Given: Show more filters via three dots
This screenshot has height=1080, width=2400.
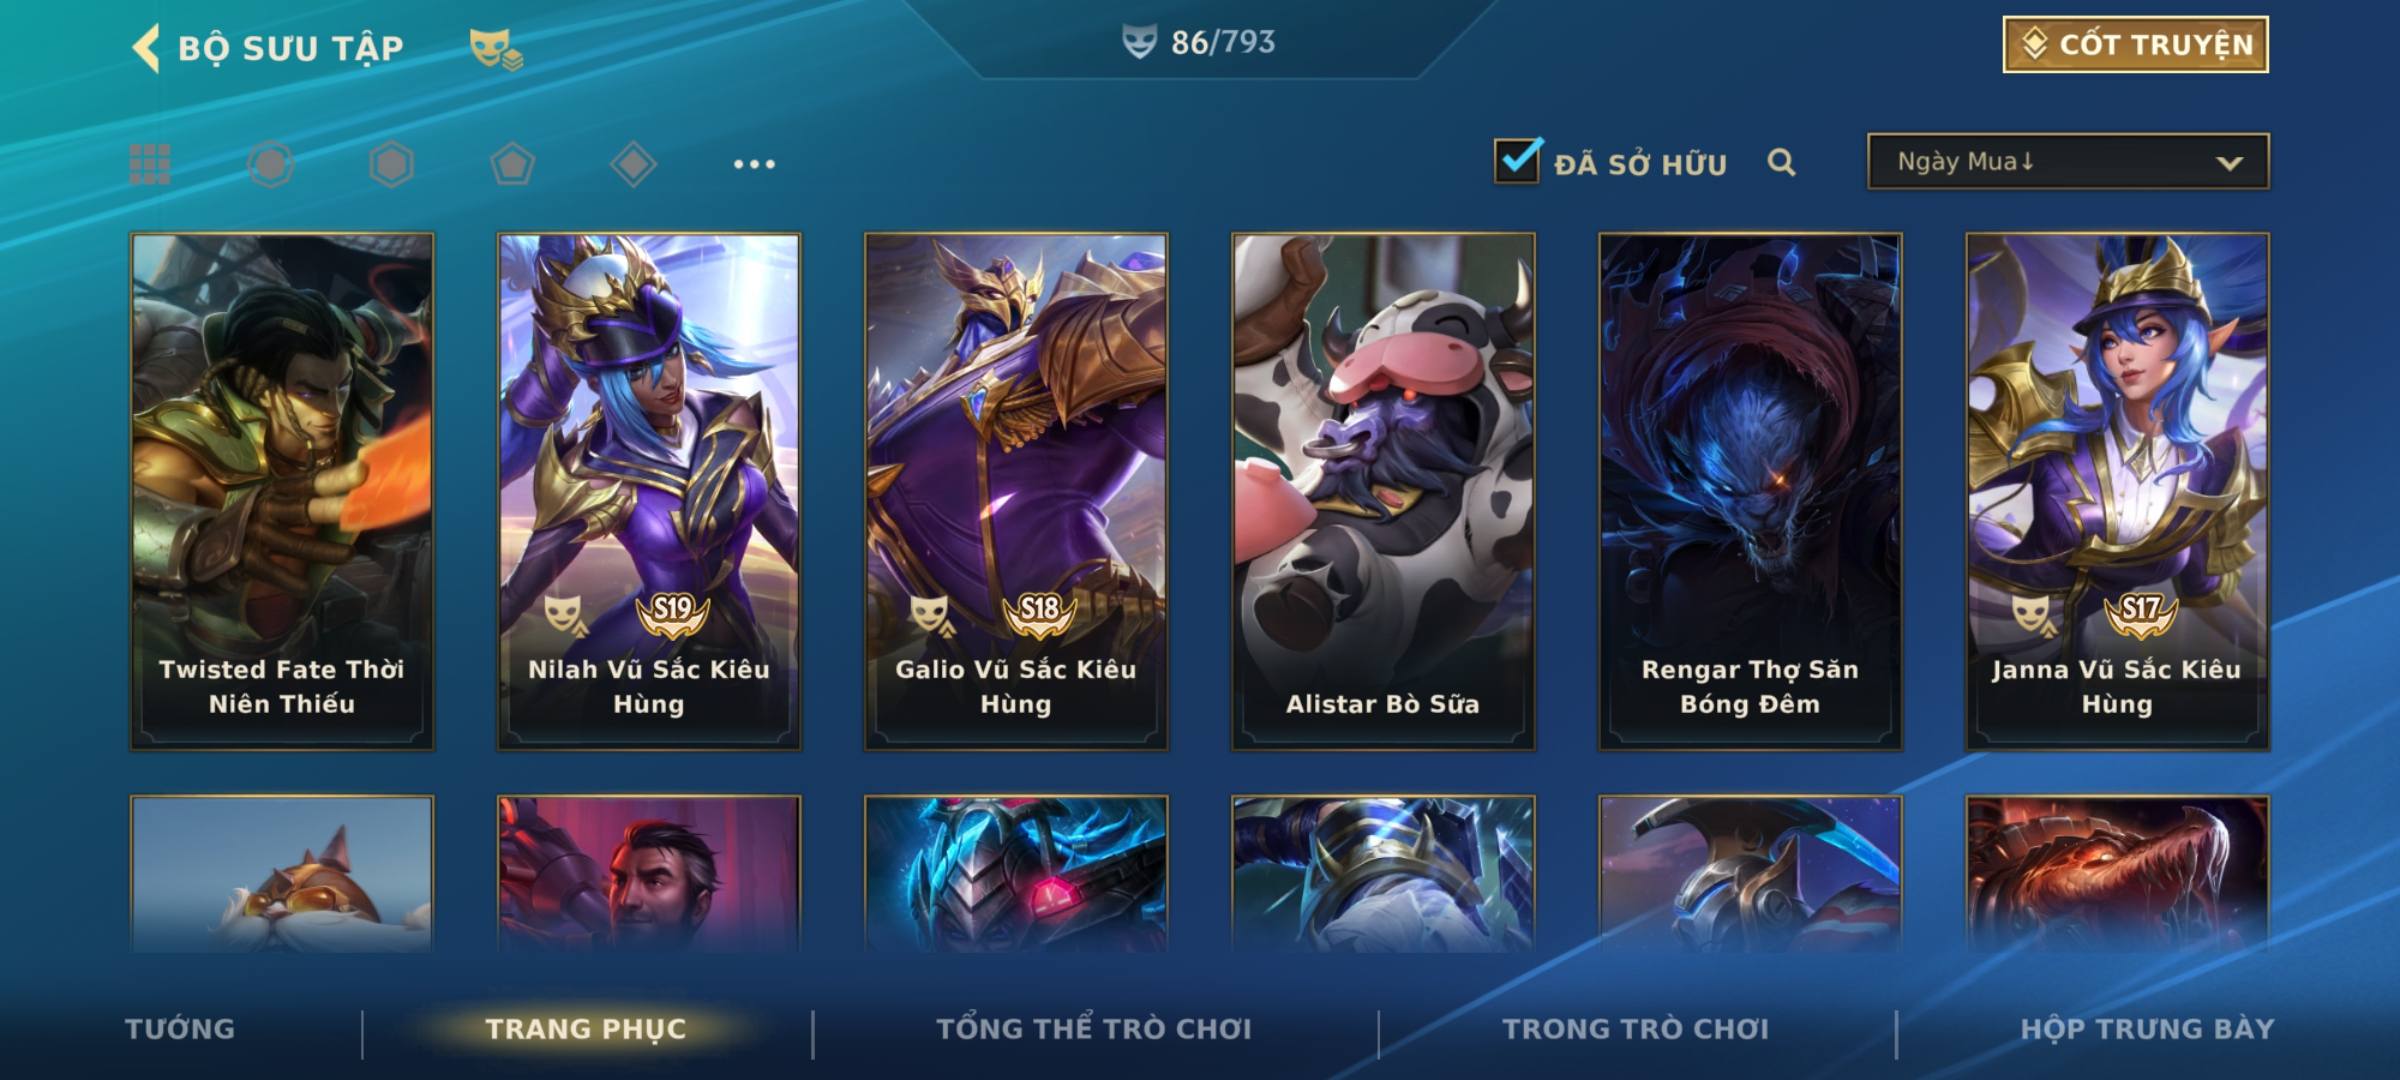Looking at the screenshot, I should (754, 164).
